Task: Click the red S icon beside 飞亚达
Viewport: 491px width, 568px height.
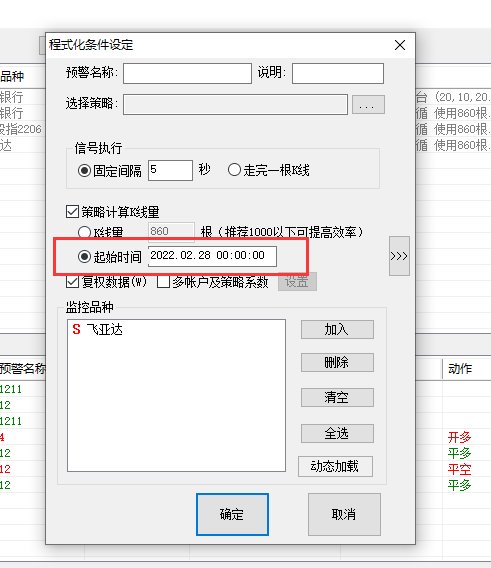Action: (76, 330)
